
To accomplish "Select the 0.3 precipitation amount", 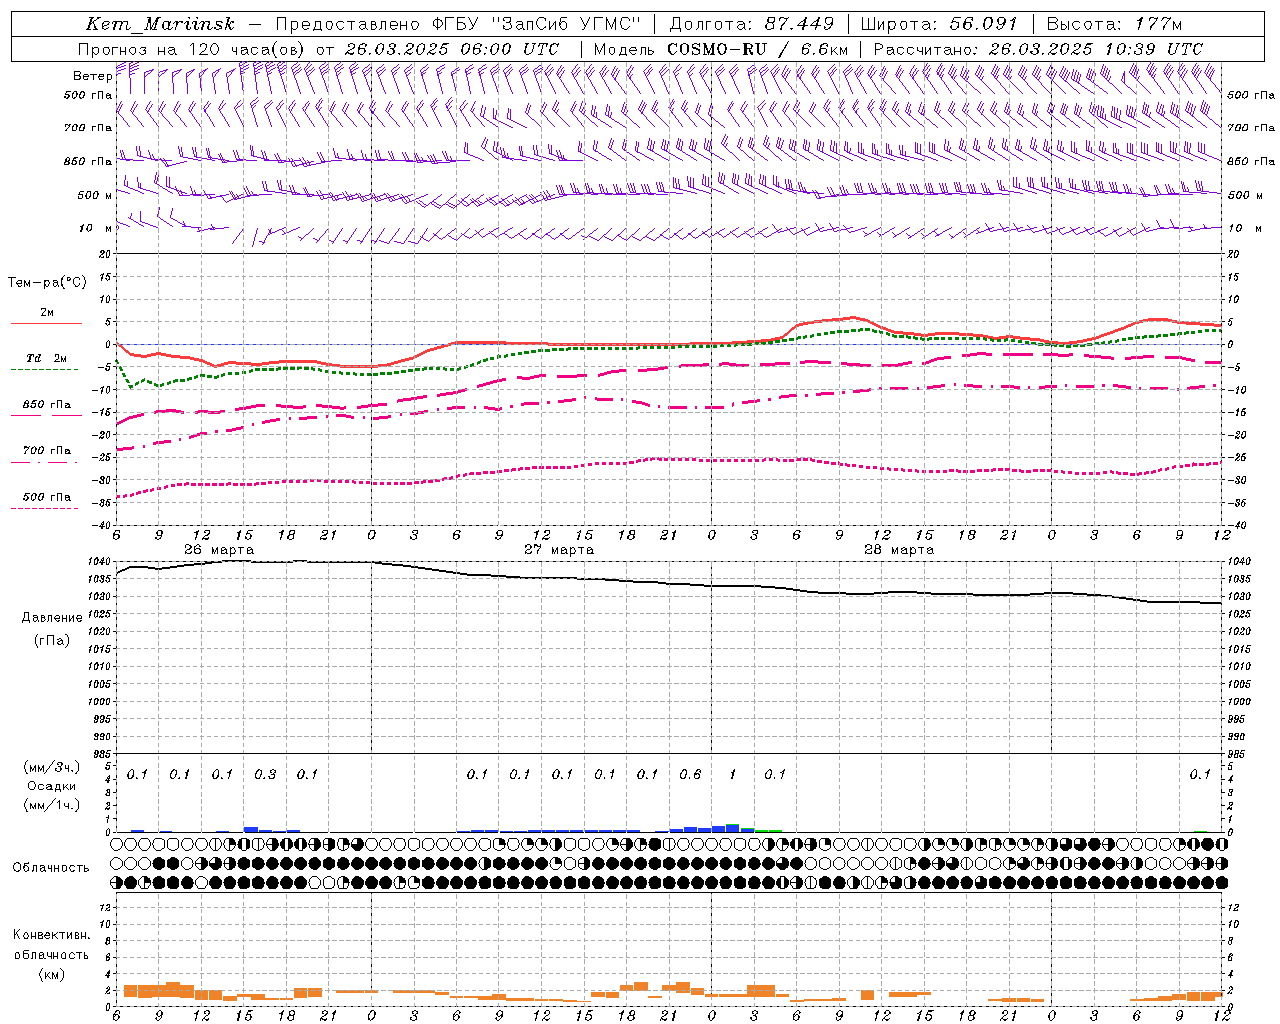I will (x=265, y=774).
